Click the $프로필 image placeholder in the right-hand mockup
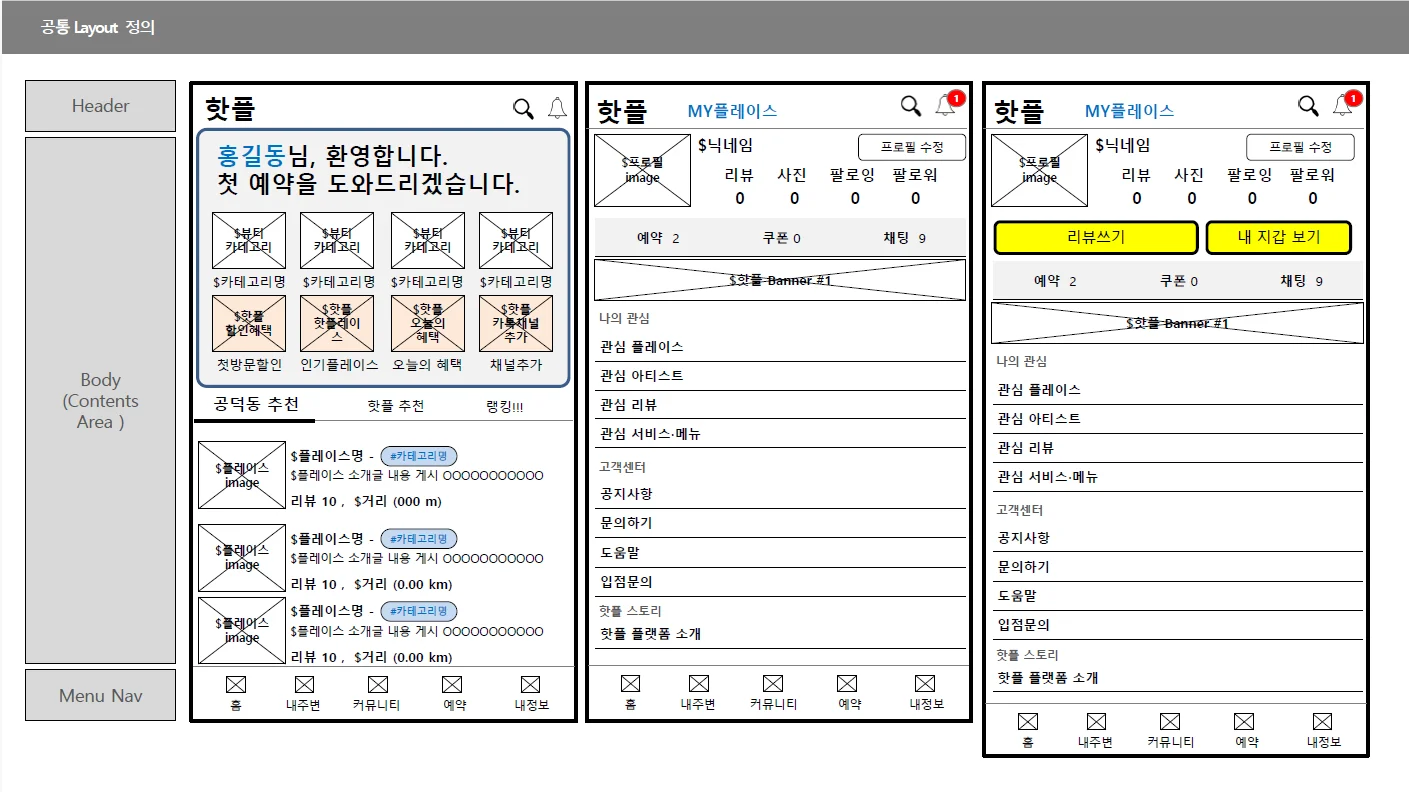The height and width of the screenshot is (792, 1409). 1039,170
